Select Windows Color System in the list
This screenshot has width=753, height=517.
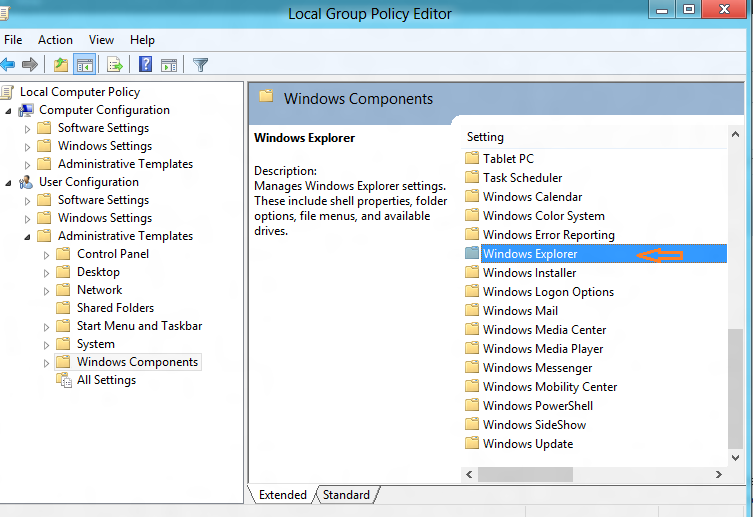[544, 216]
